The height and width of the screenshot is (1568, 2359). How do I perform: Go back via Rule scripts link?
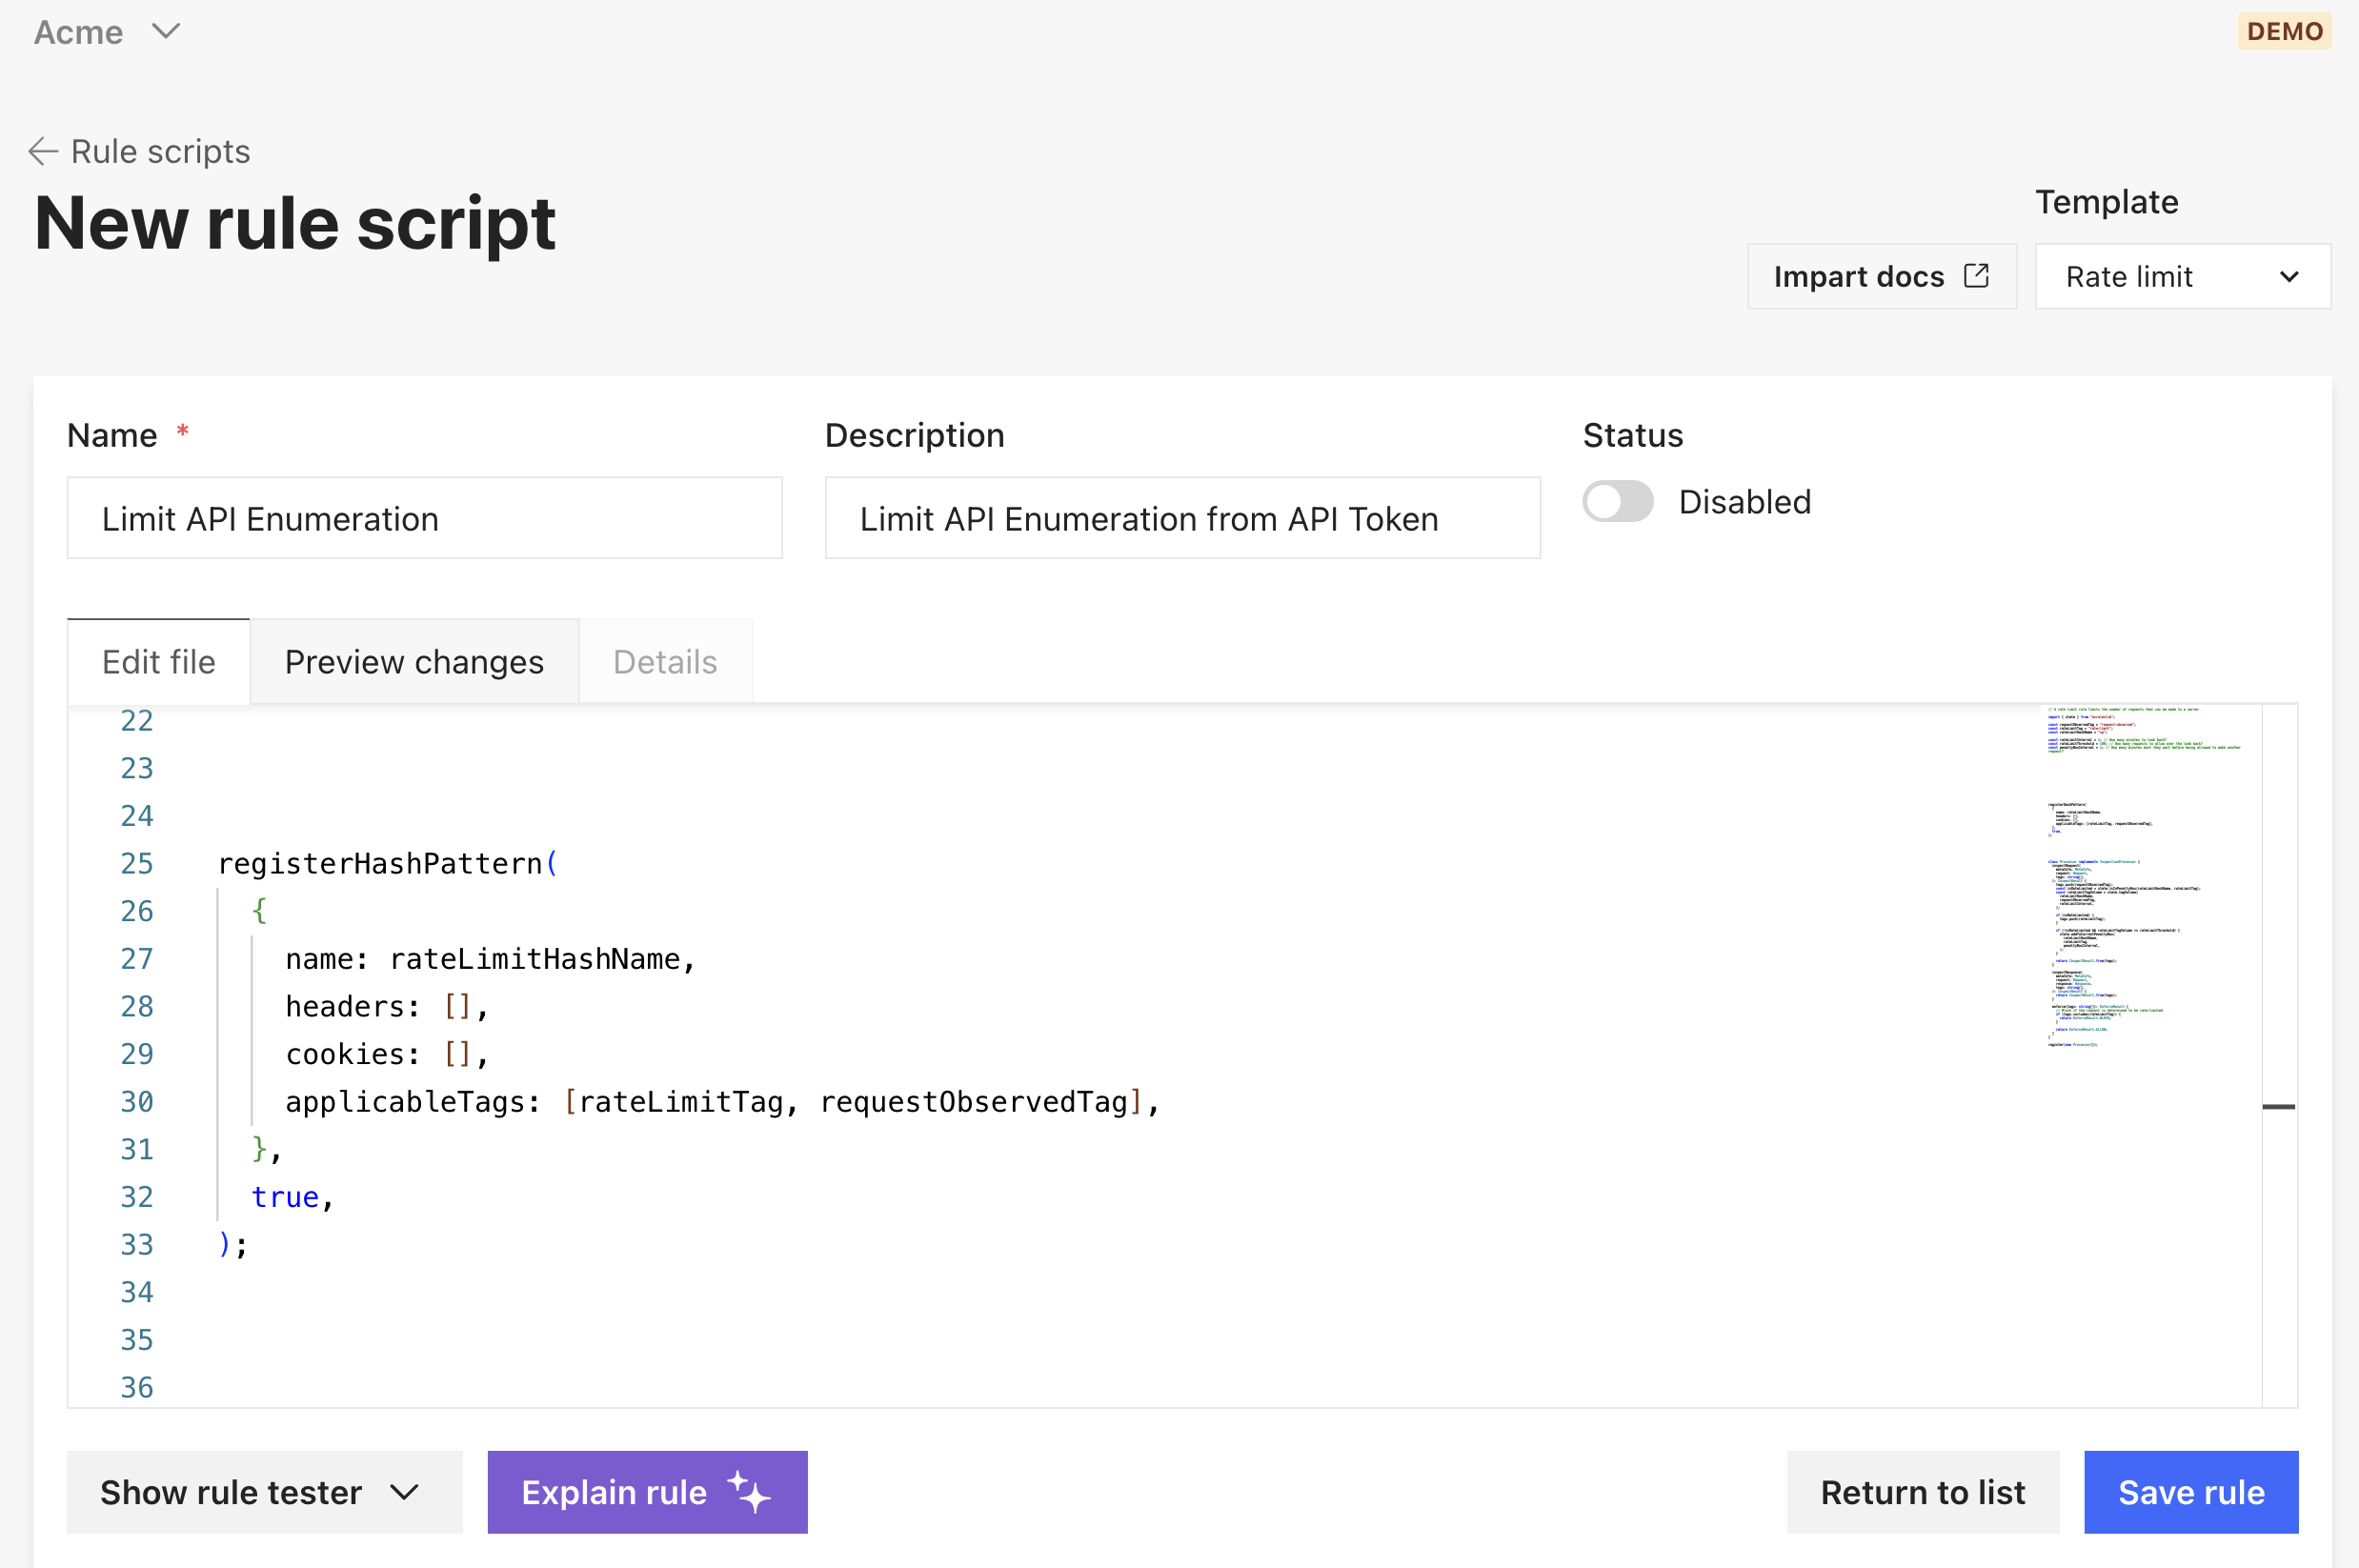pos(160,151)
